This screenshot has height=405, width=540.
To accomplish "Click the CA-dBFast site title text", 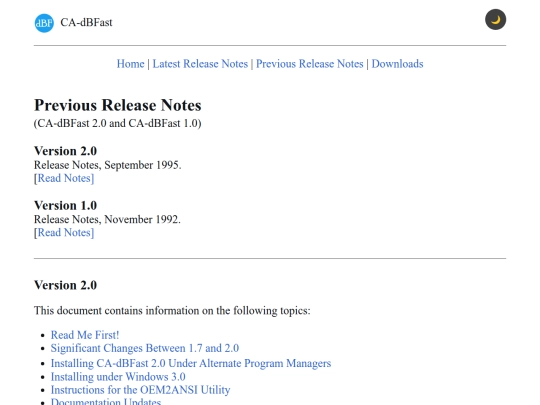I will 86,22.
